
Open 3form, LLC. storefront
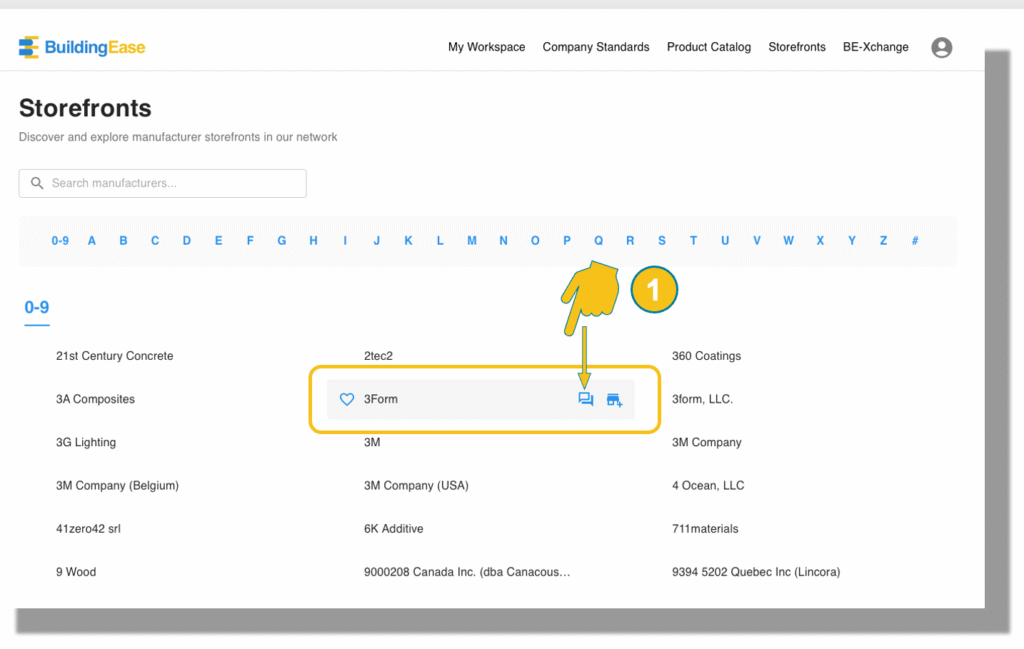point(703,399)
